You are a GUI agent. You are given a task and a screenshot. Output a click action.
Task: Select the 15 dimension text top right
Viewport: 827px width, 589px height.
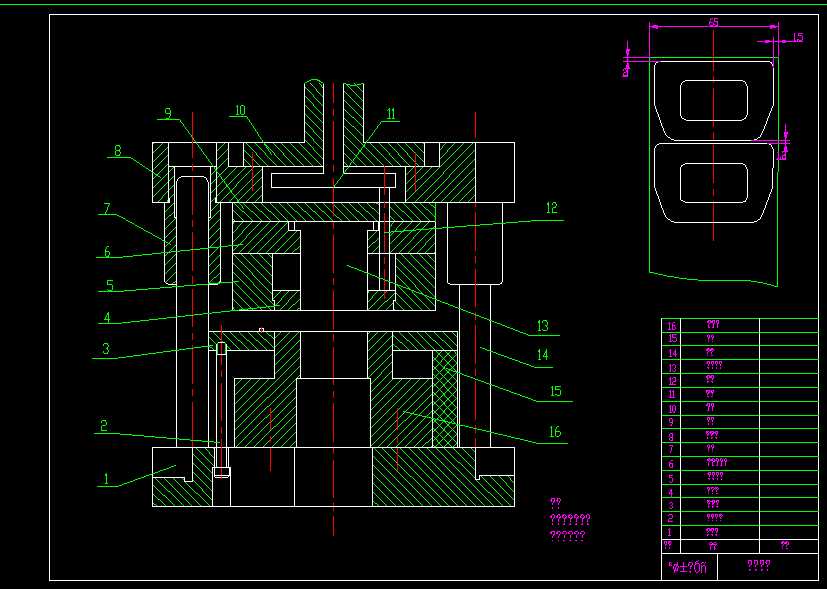click(797, 37)
